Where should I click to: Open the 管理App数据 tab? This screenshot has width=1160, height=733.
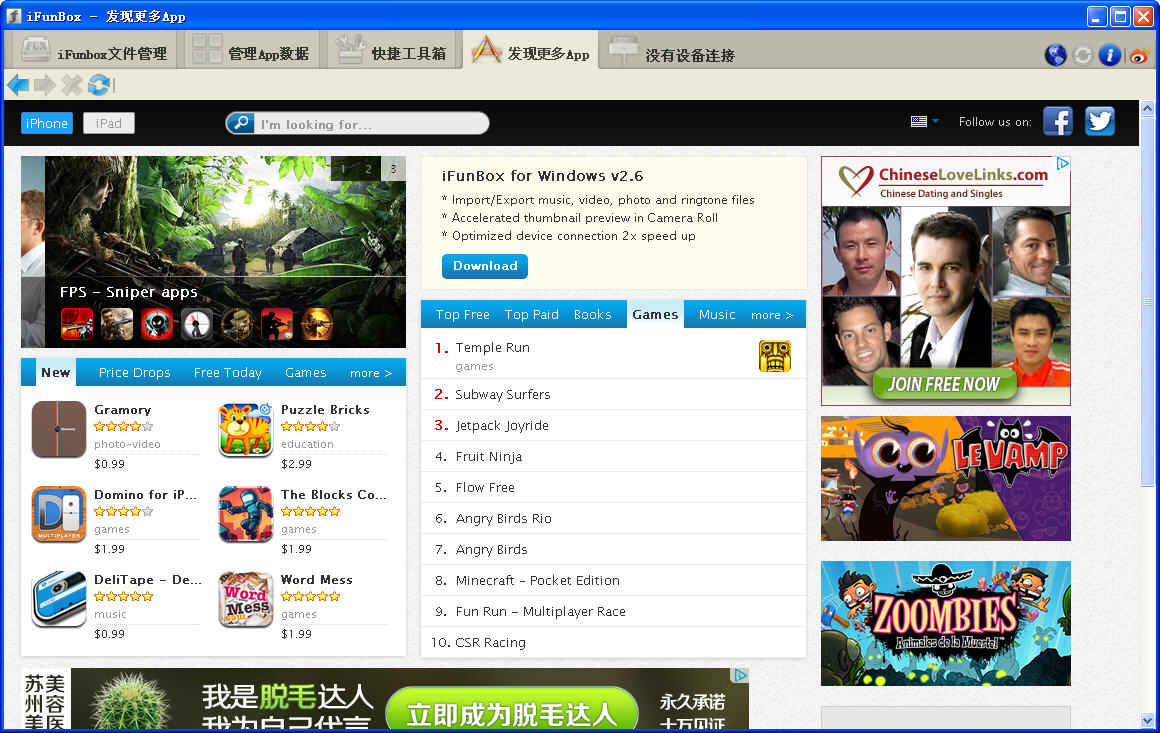point(252,50)
